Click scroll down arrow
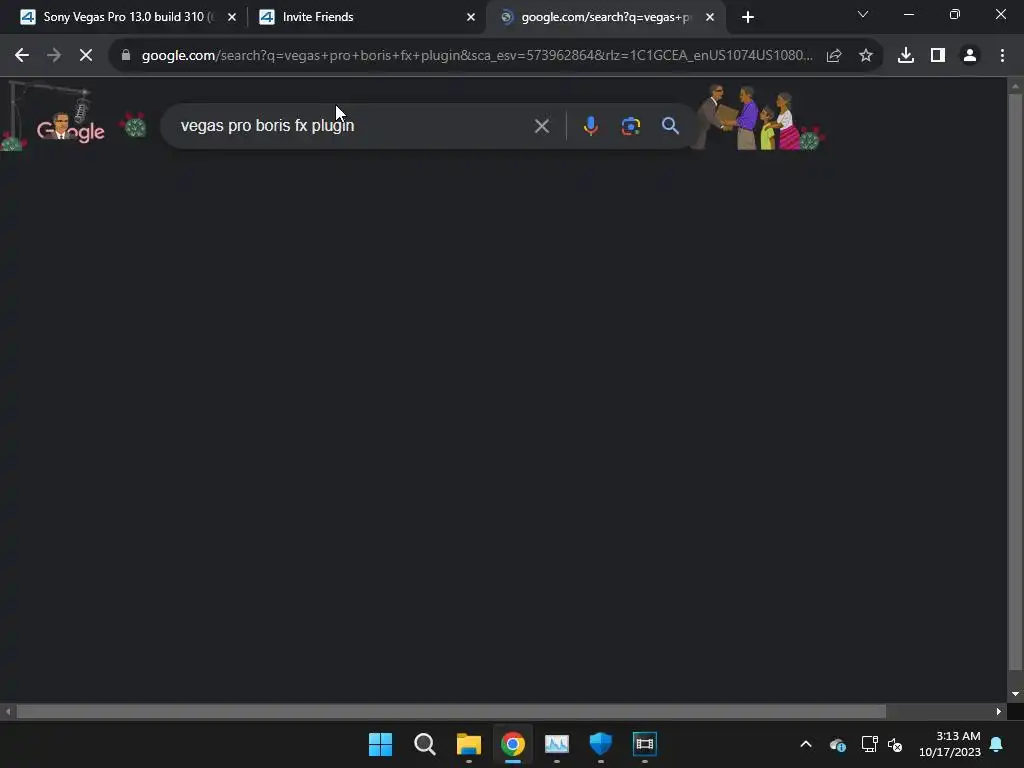1024x768 pixels. tap(1015, 694)
